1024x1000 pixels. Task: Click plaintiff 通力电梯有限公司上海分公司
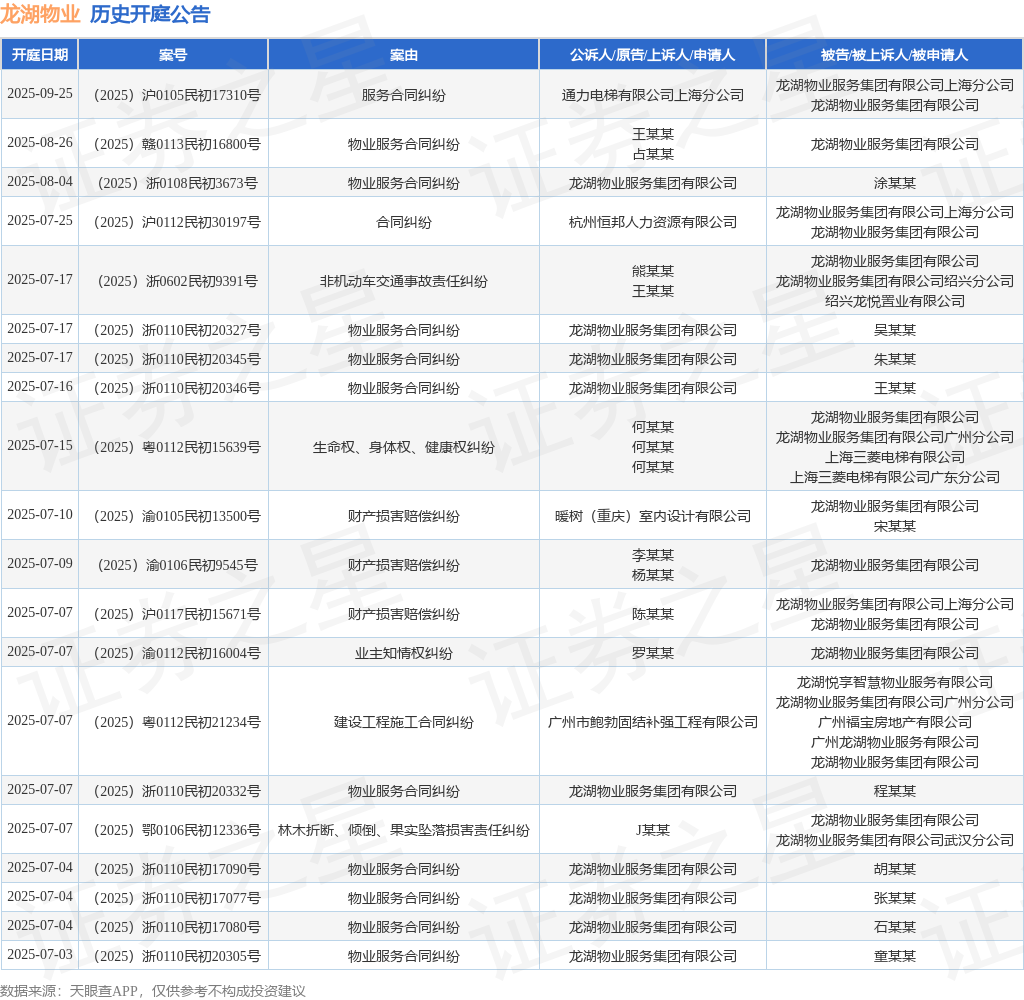652,95
